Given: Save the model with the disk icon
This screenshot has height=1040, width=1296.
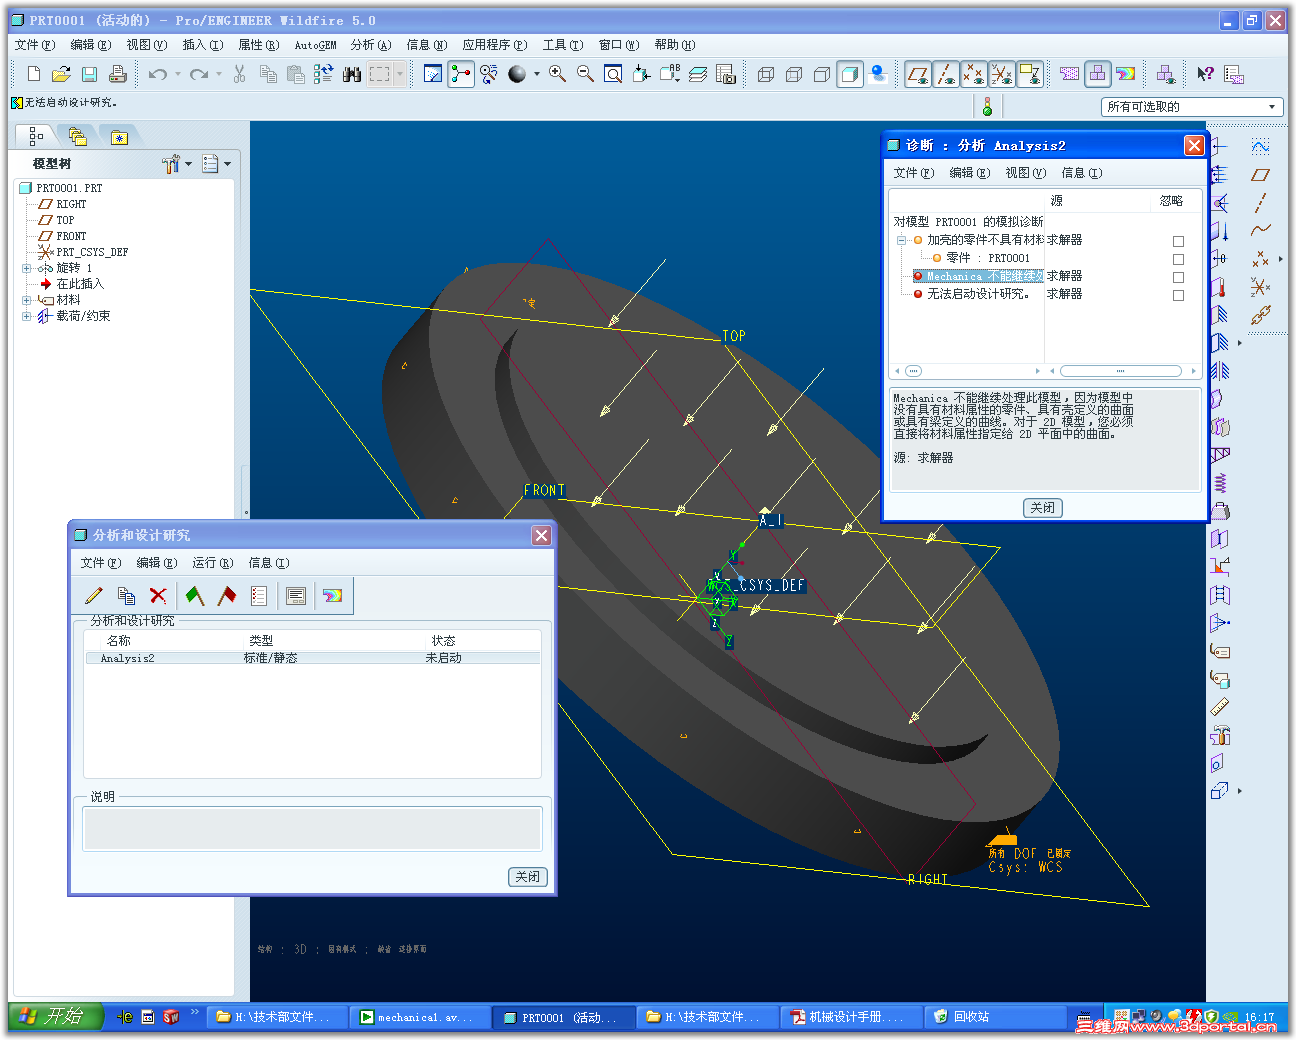Looking at the screenshot, I should click(89, 74).
